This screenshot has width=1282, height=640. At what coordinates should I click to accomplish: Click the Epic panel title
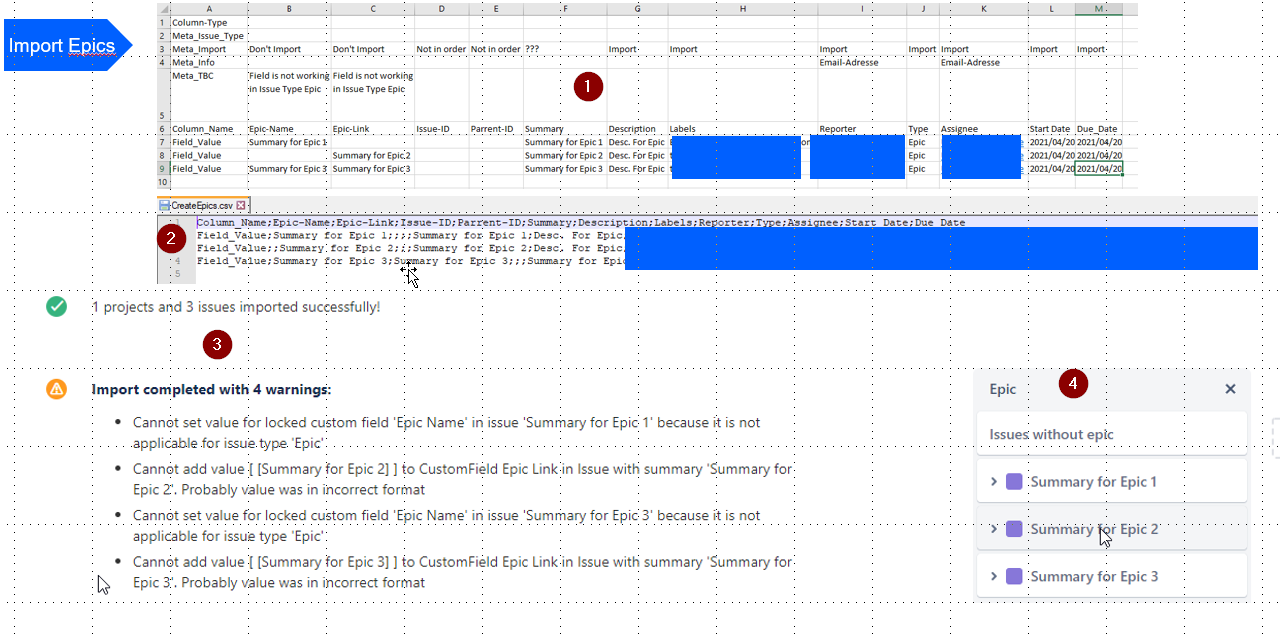1002,389
